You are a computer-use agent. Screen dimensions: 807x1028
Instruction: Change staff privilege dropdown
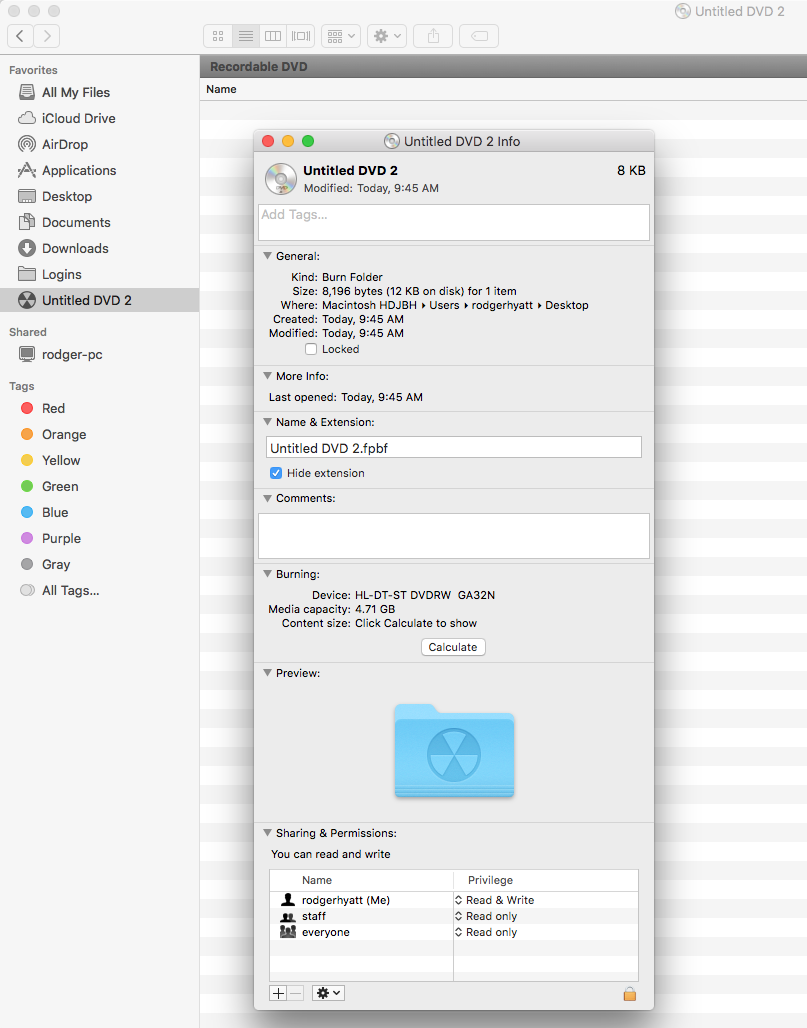tap(486, 917)
